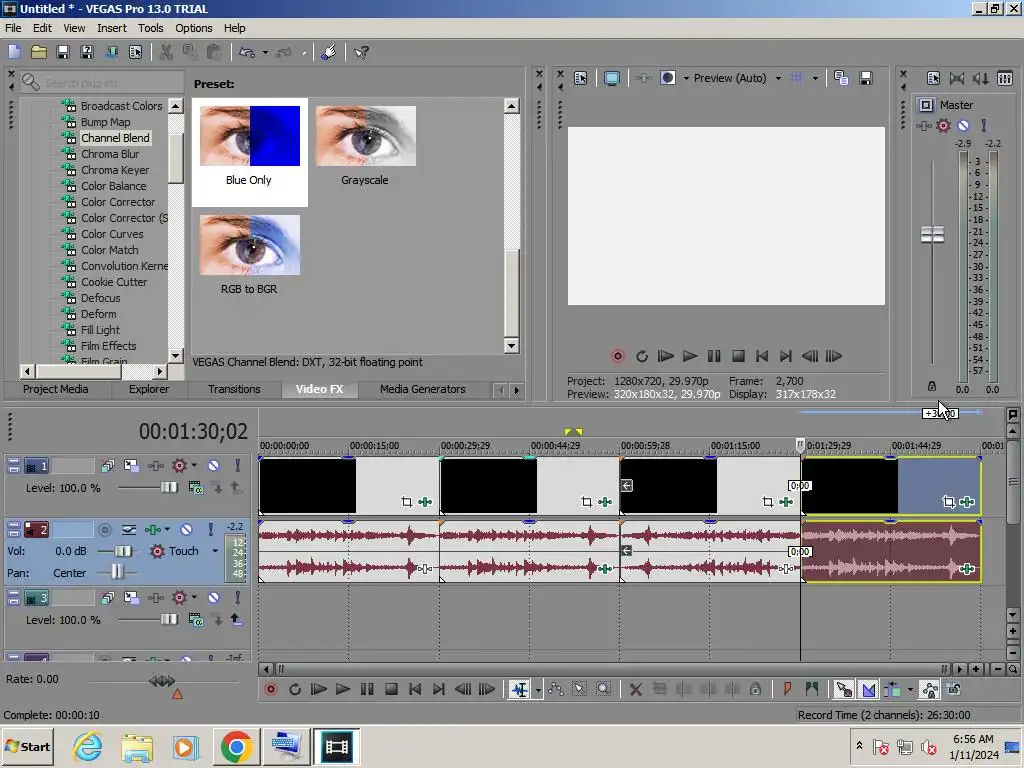Viewport: 1024px width, 768px height.
Task: Toggle the Master bus mute
Action: click(963, 125)
